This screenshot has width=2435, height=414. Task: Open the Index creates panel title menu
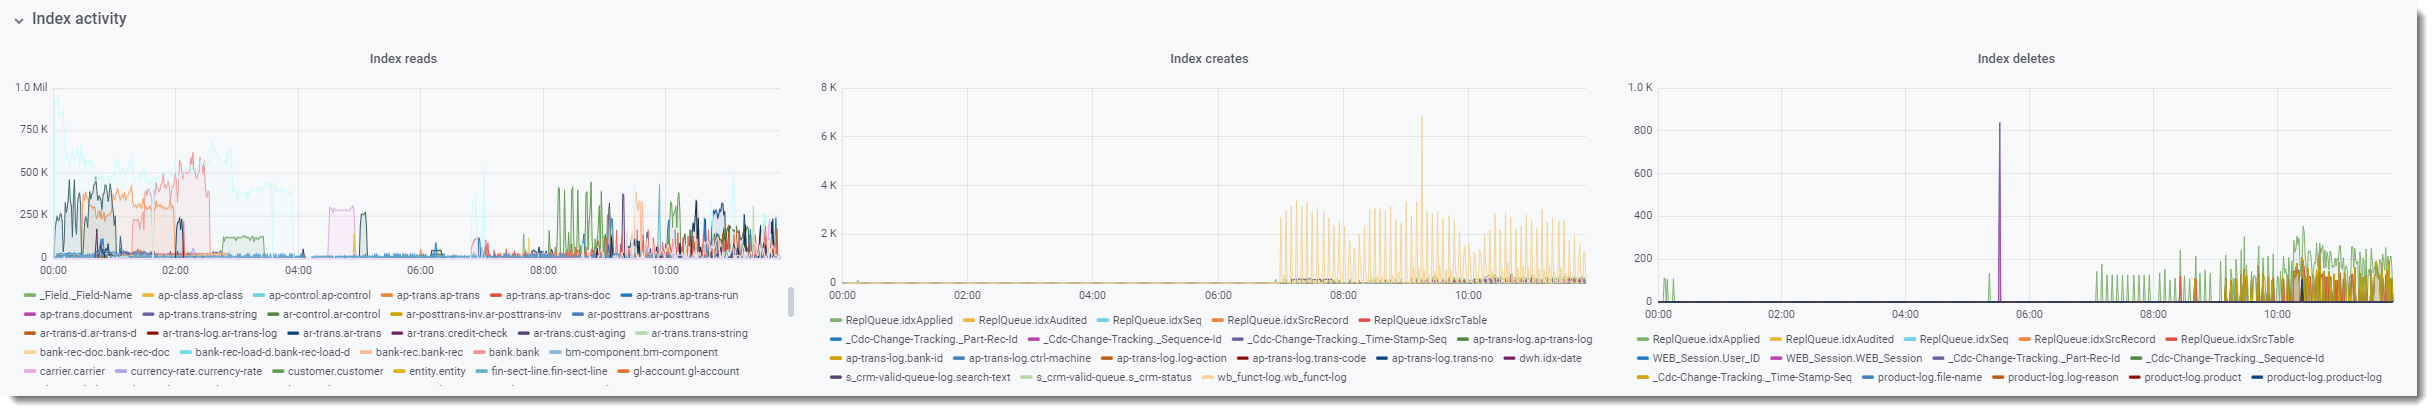(1208, 59)
